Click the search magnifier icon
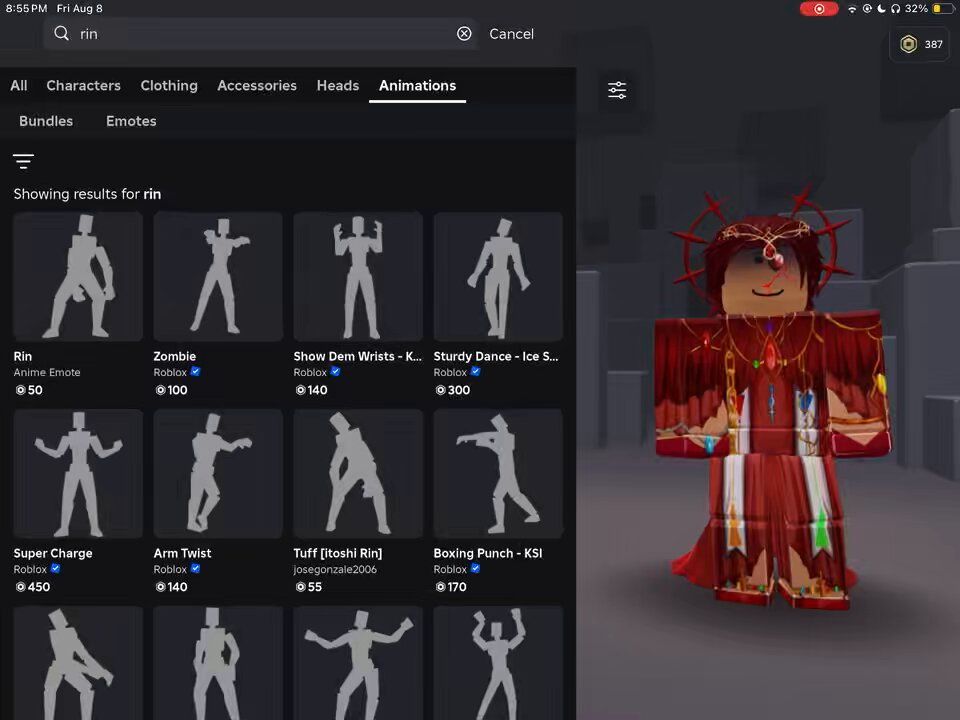This screenshot has height=720, width=960. 61,33
